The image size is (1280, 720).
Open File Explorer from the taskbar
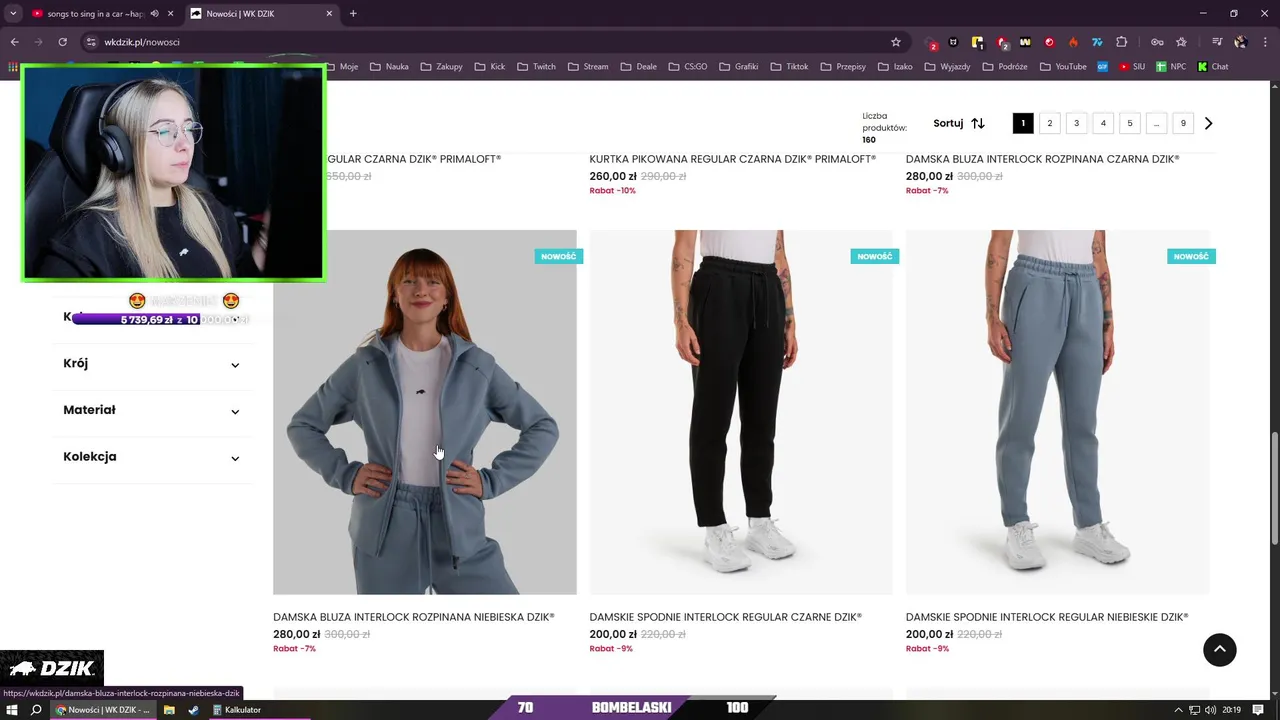[169, 710]
